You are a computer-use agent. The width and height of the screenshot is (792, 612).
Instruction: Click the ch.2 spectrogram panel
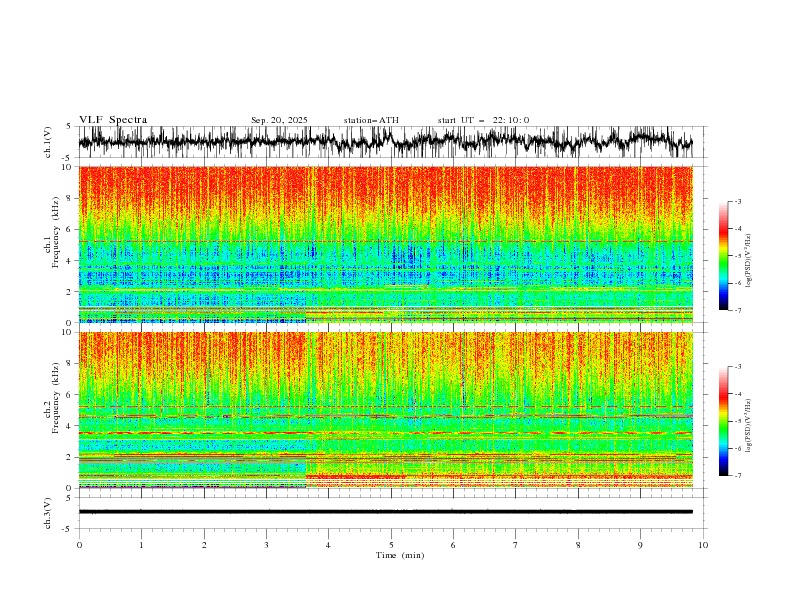pos(386,410)
